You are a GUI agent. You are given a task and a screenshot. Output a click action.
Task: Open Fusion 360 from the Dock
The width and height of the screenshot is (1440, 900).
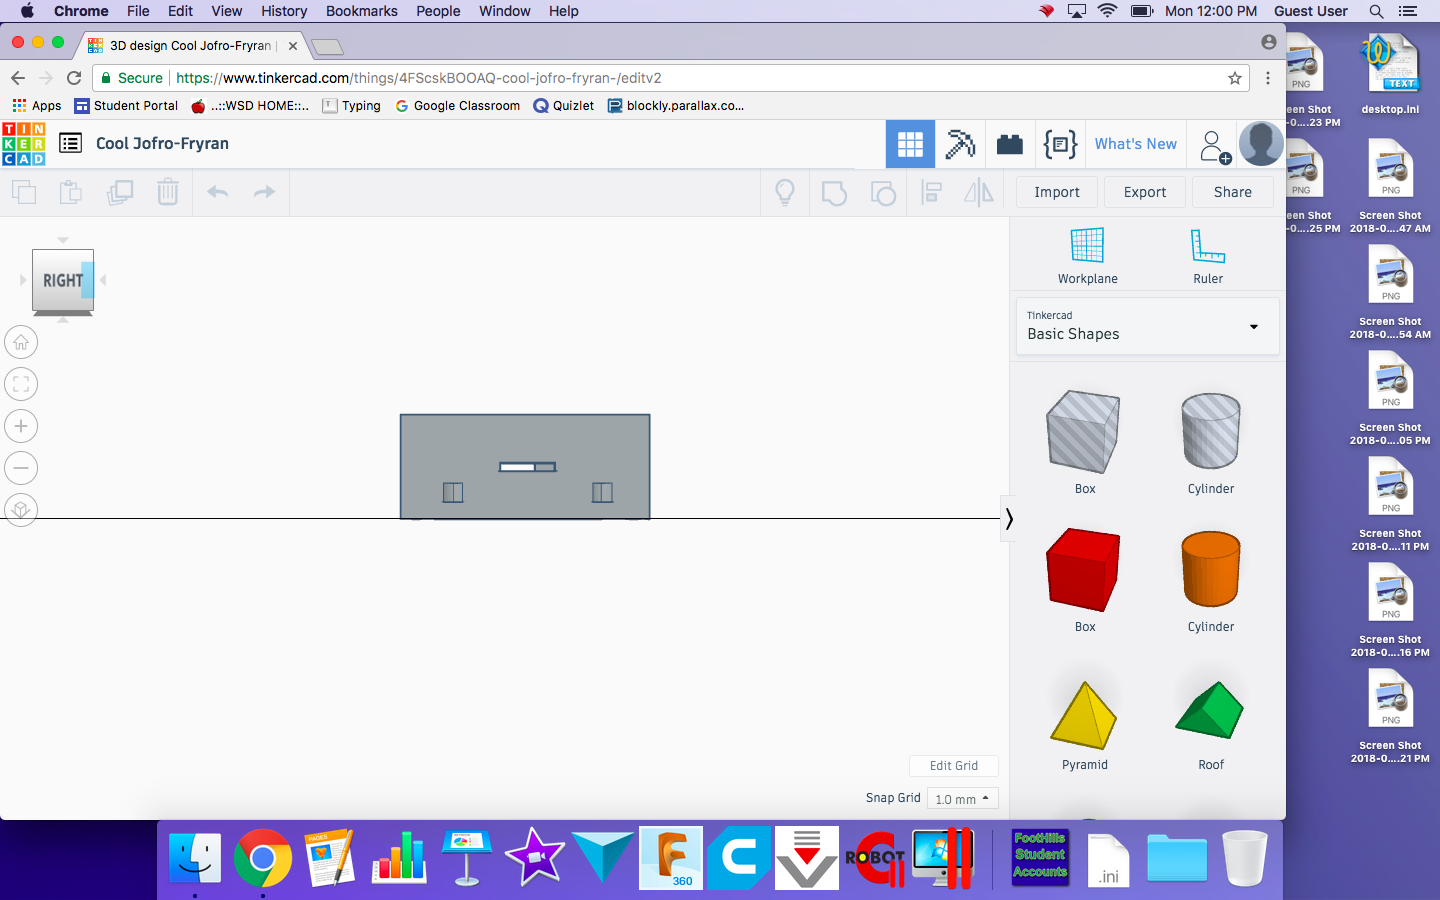point(671,858)
